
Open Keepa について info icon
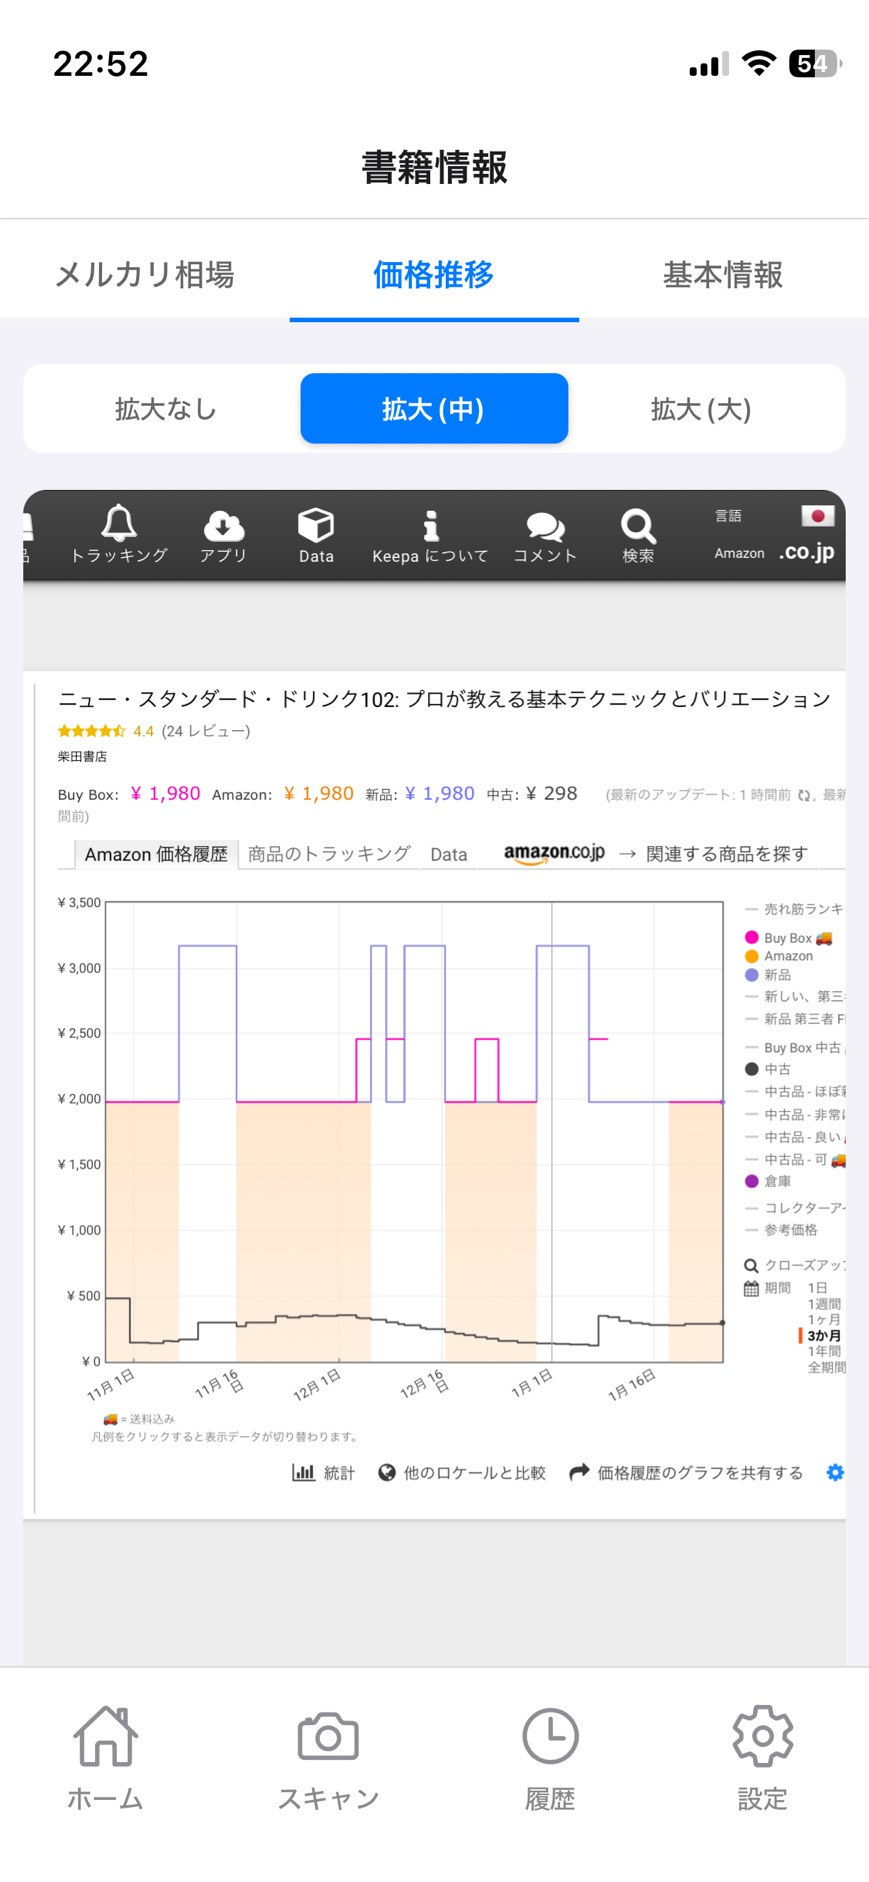point(431,525)
